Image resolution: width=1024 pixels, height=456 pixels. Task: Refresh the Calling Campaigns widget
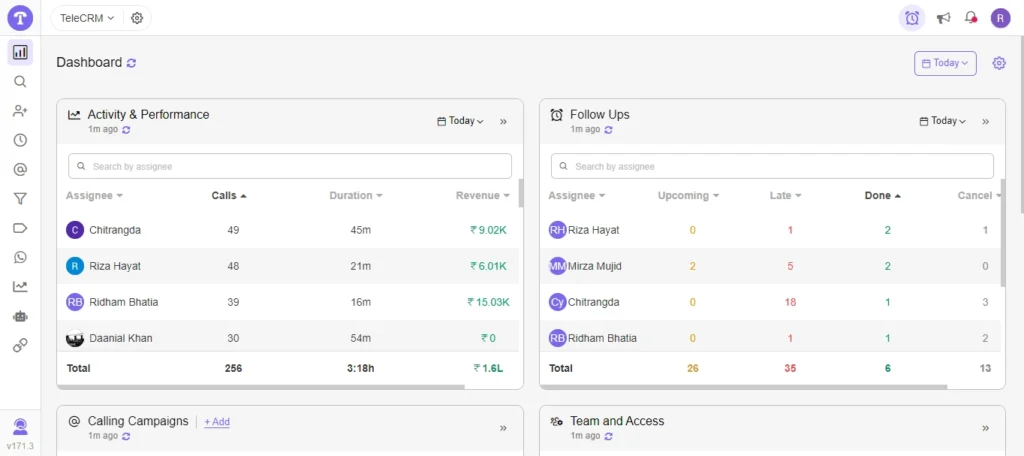tap(126, 436)
